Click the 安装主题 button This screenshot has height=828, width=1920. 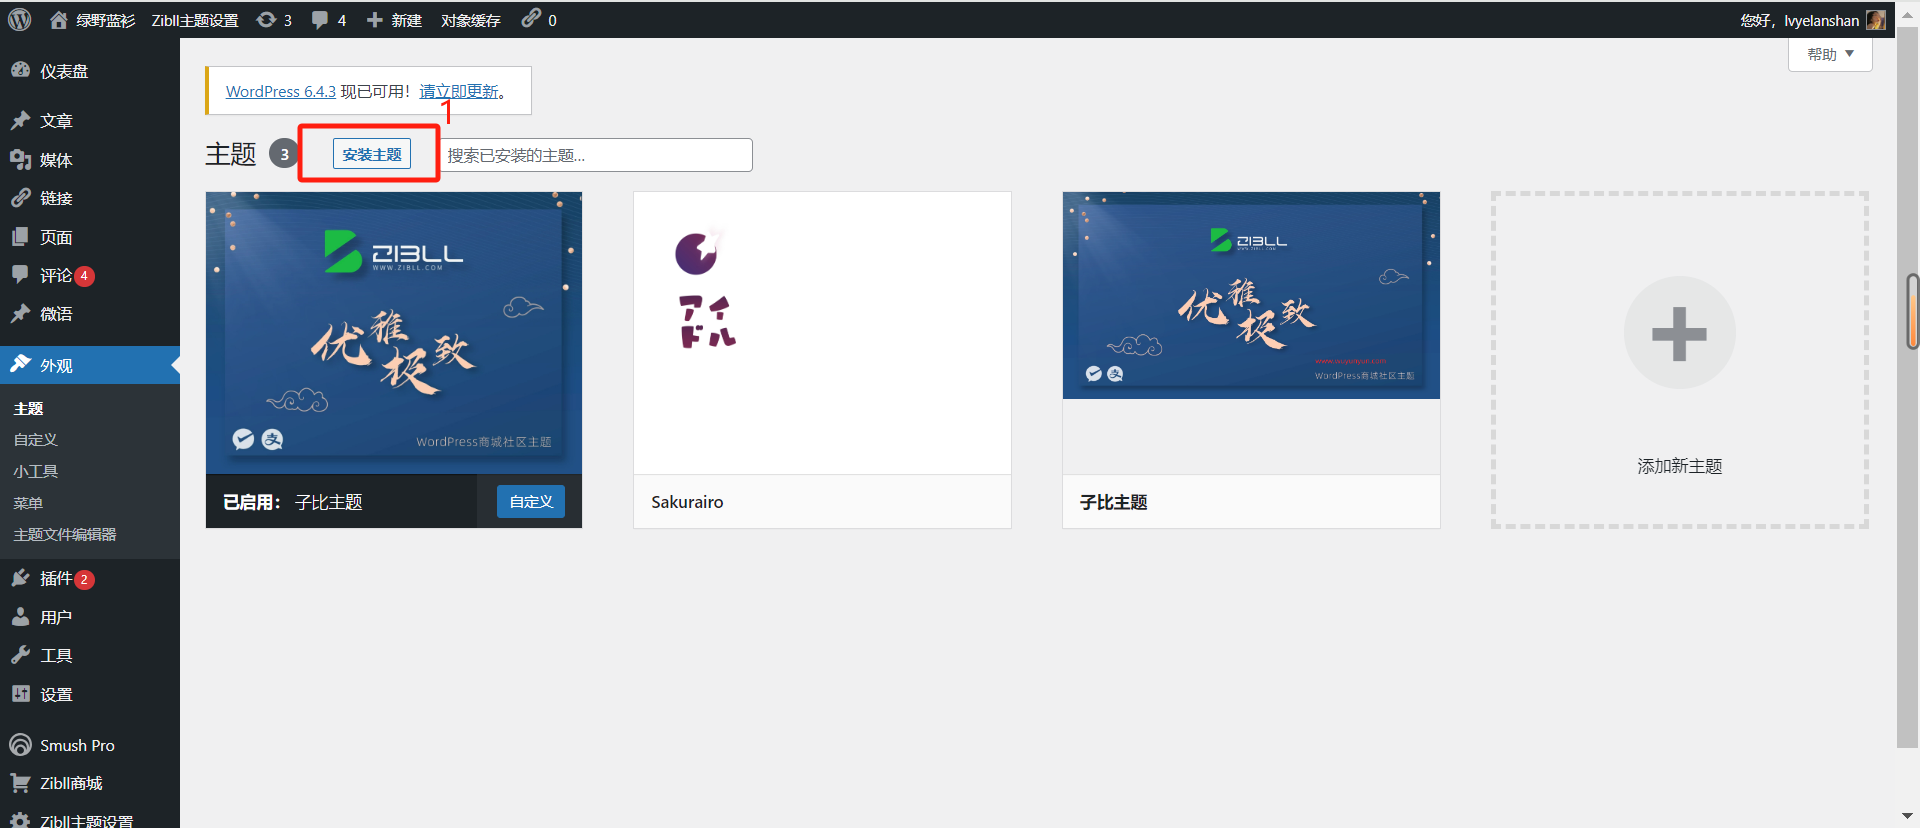pyautogui.click(x=372, y=155)
